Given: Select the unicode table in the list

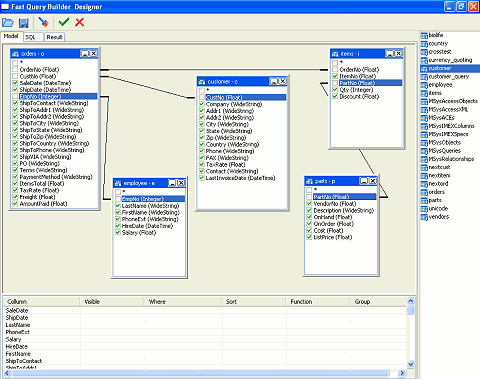Looking at the screenshot, I should point(438,208).
